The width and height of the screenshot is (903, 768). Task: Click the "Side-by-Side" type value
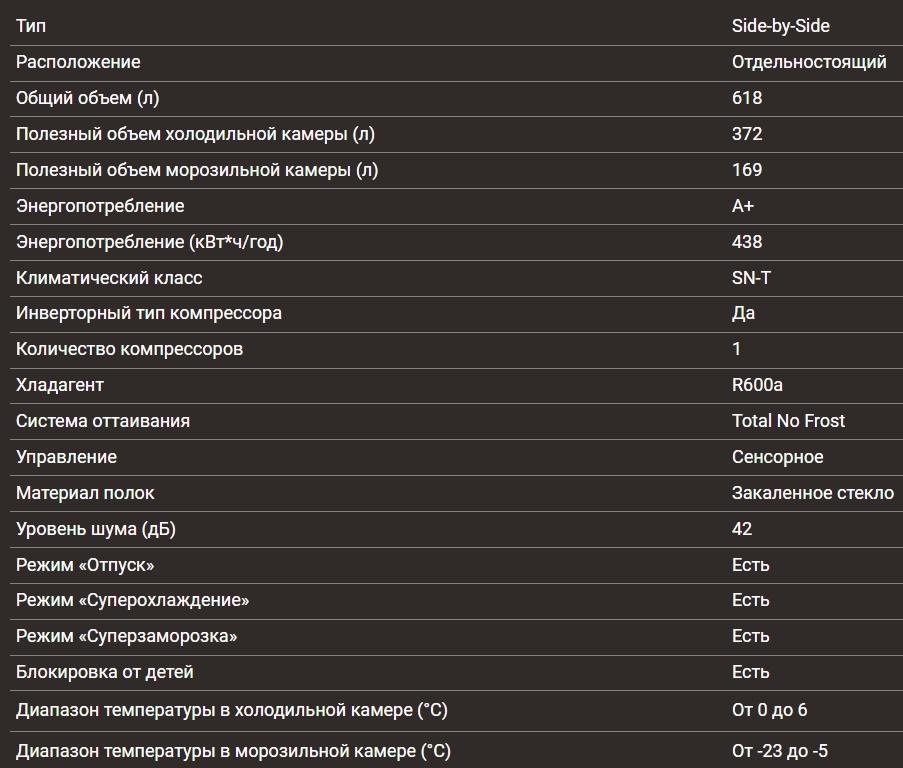coord(780,26)
